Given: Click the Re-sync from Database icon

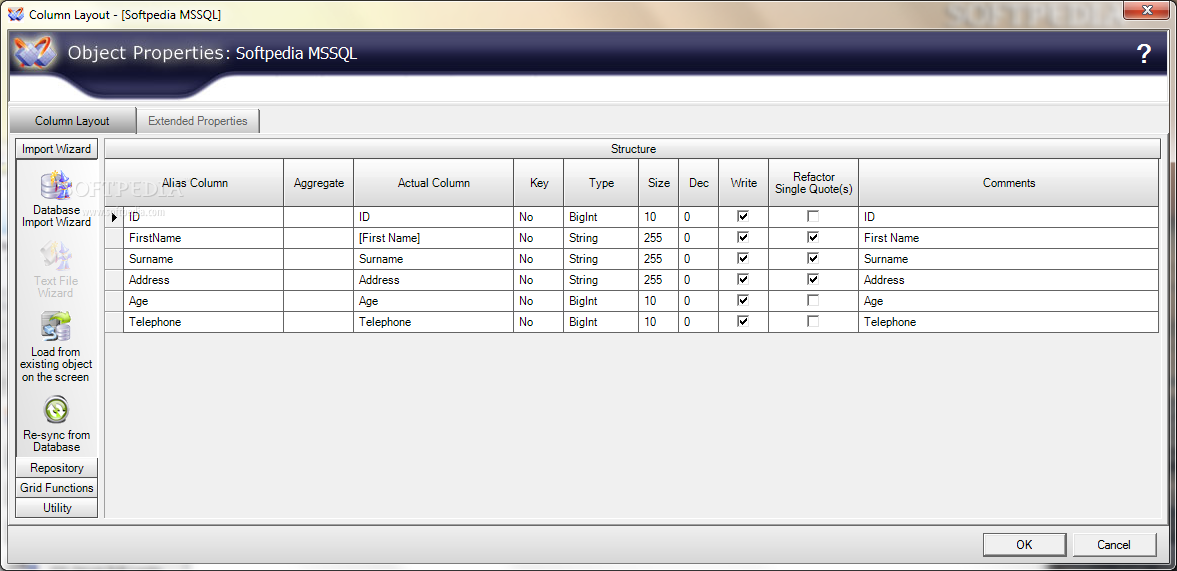Looking at the screenshot, I should click(56, 410).
